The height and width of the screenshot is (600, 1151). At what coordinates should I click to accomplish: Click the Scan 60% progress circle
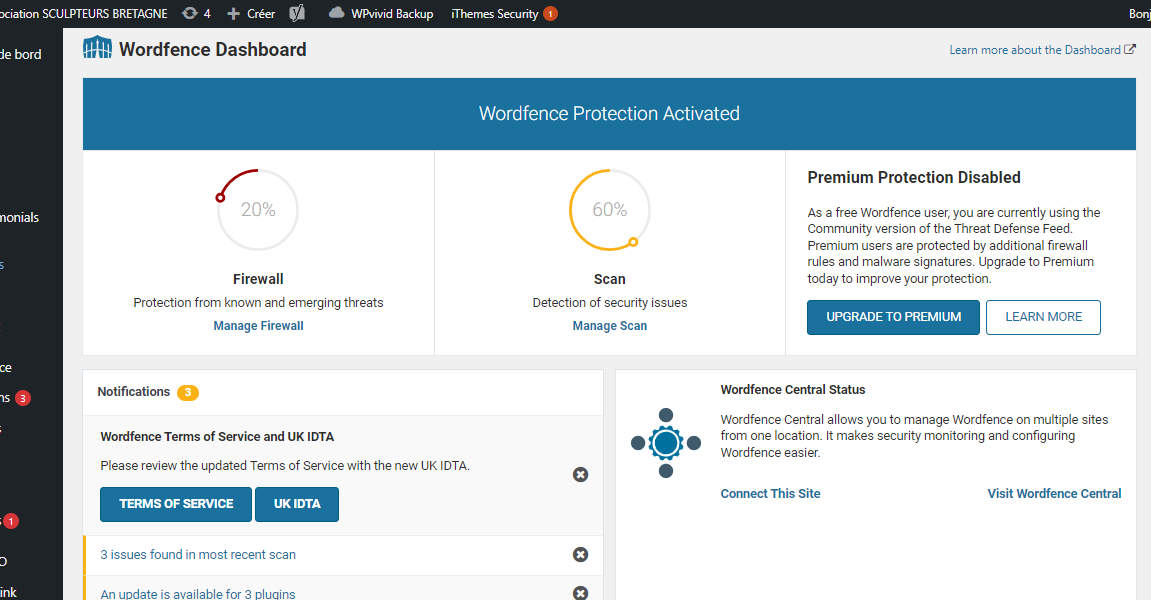pyautogui.click(x=609, y=210)
